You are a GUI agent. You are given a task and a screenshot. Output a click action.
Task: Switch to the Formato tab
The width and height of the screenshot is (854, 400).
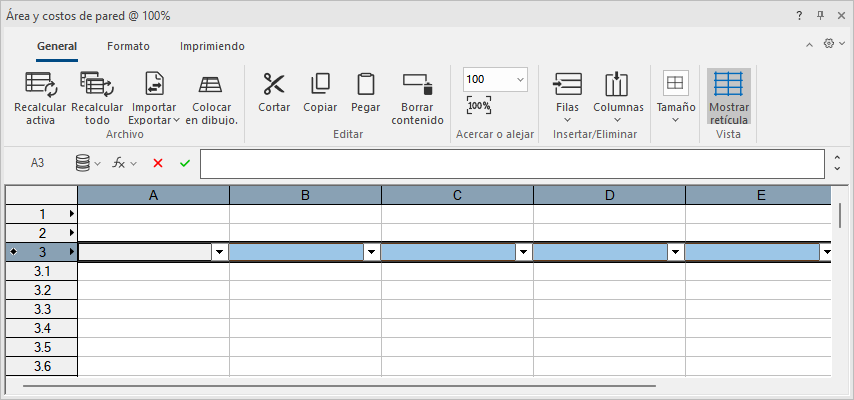(x=128, y=46)
